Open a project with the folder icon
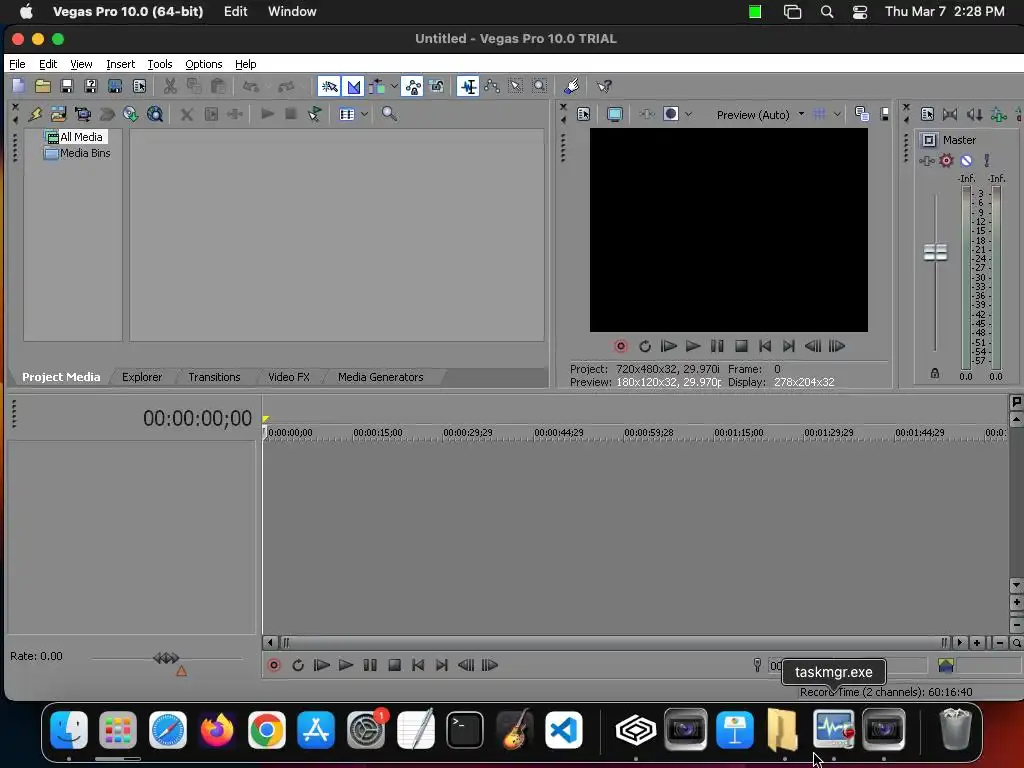Image resolution: width=1024 pixels, height=768 pixels. (x=42, y=86)
